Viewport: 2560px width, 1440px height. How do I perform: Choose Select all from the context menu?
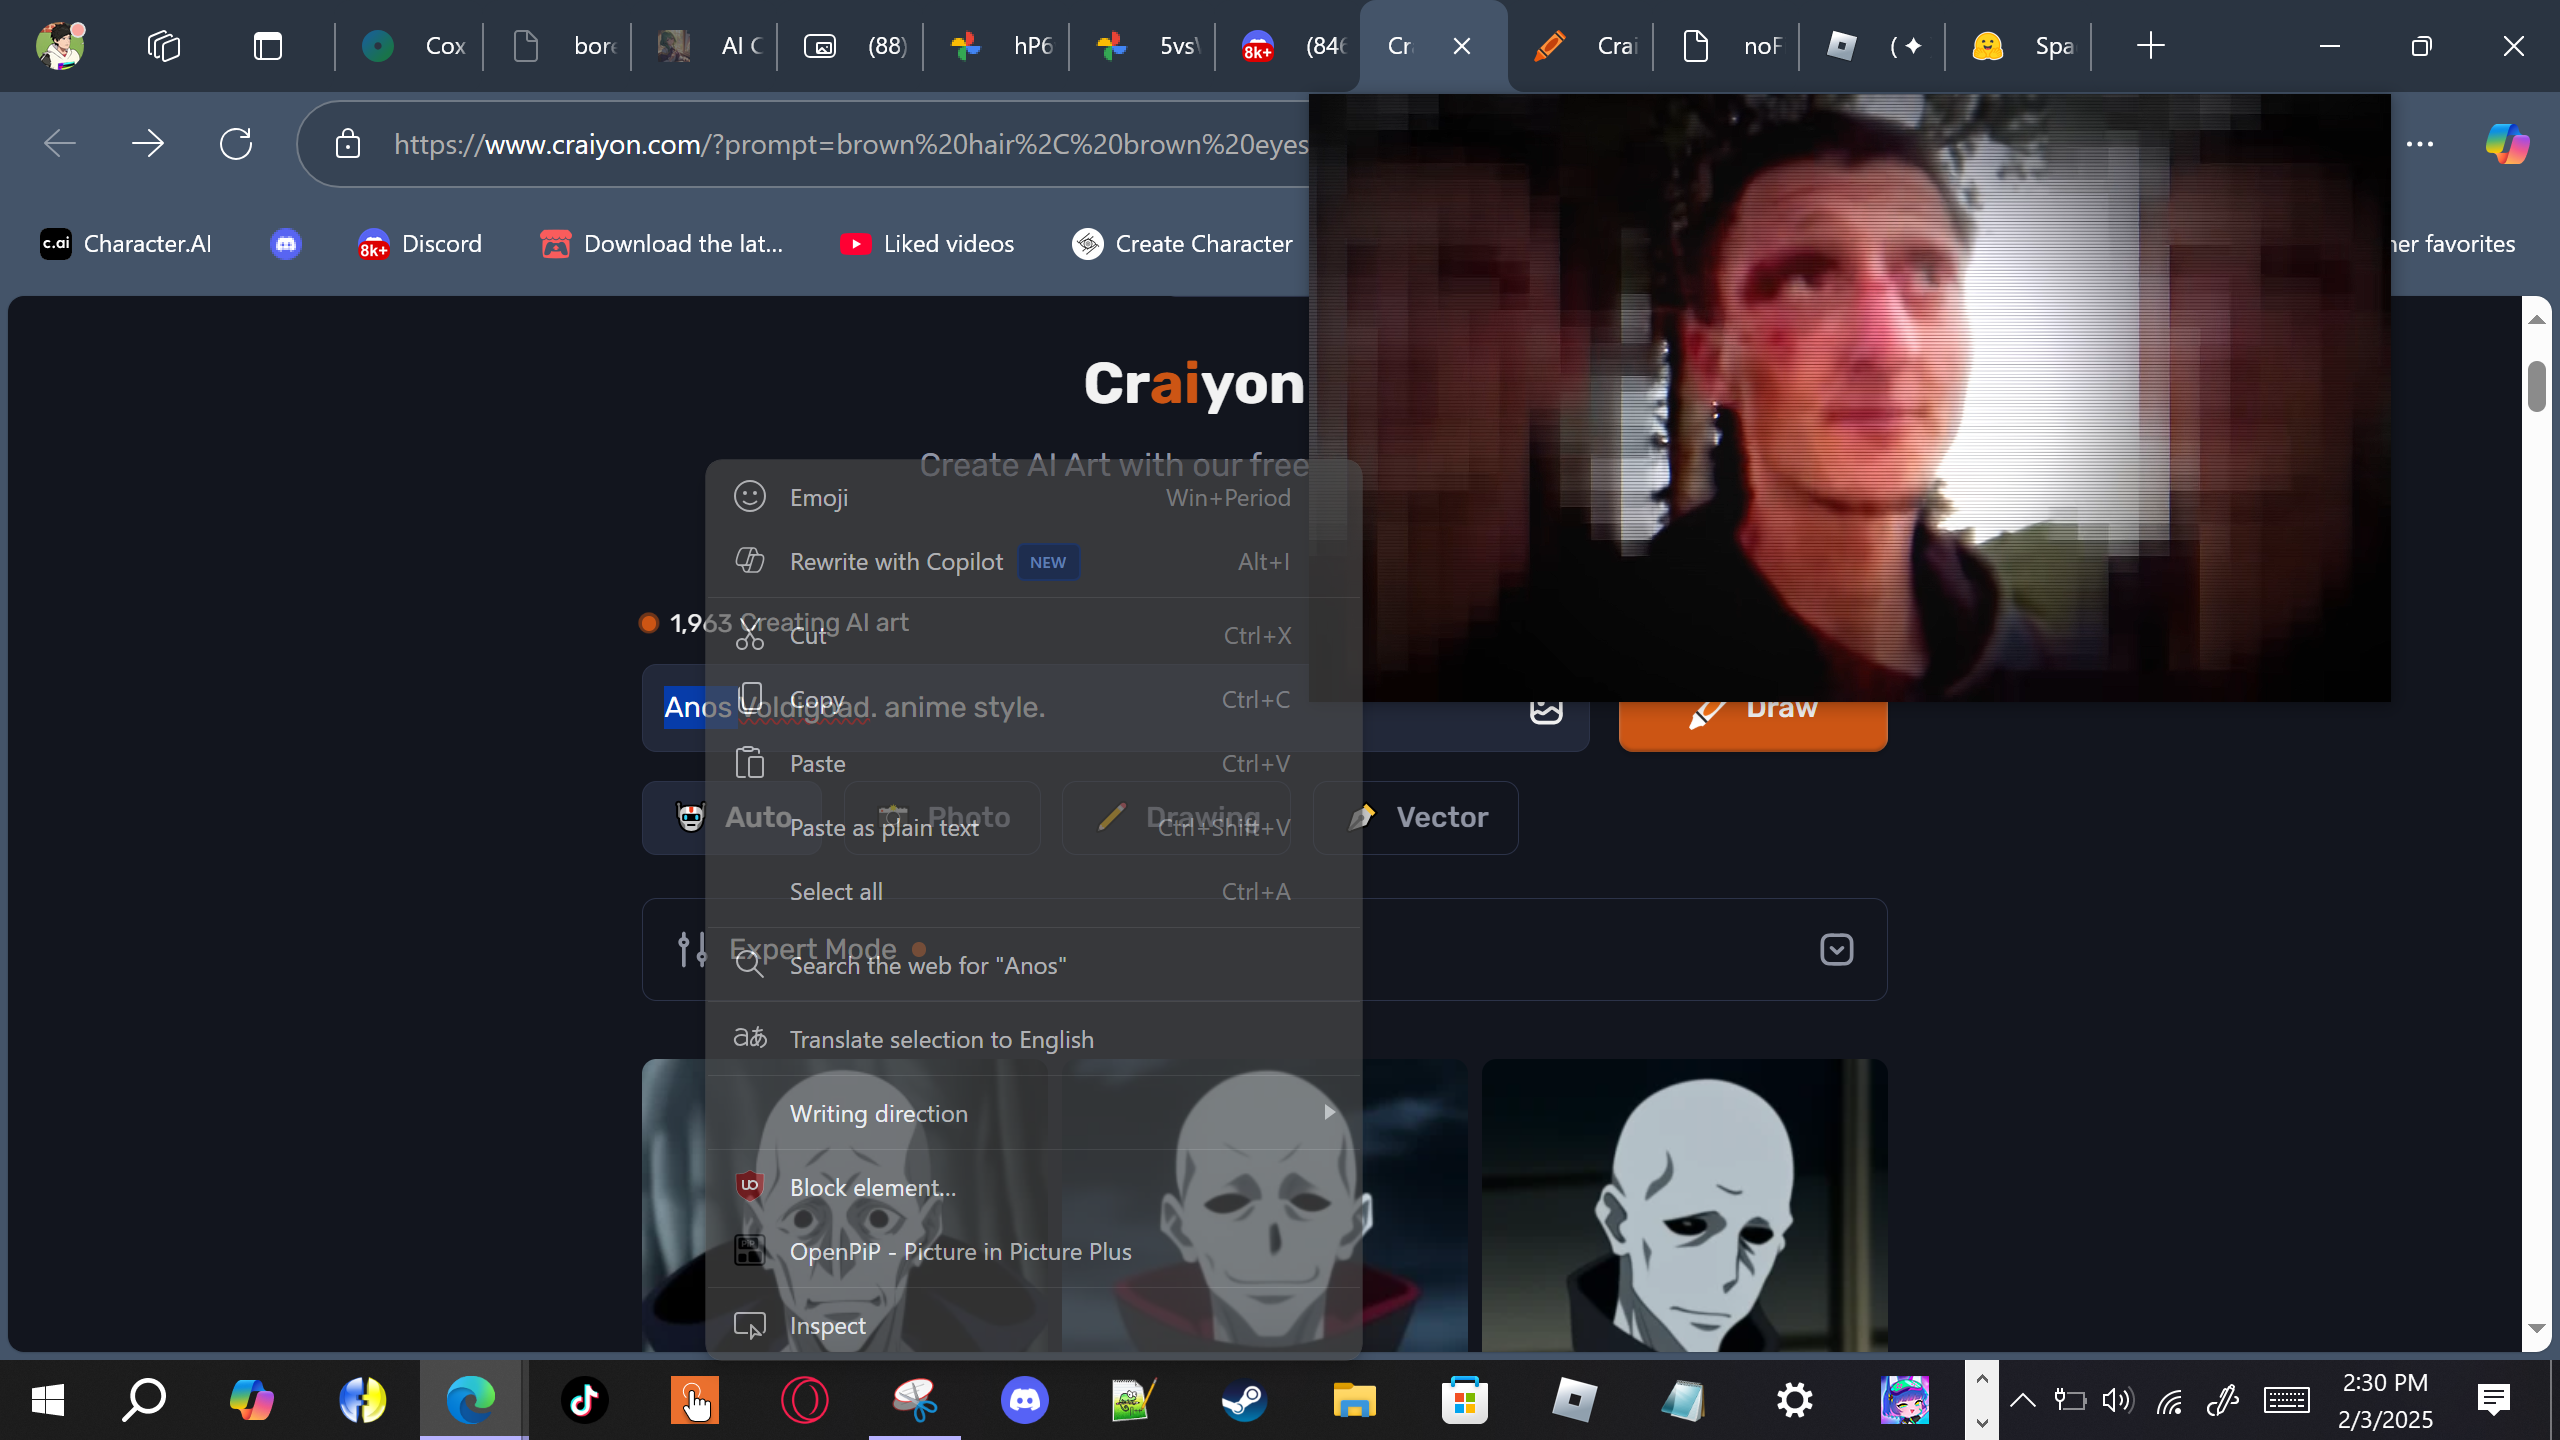(x=1034, y=891)
